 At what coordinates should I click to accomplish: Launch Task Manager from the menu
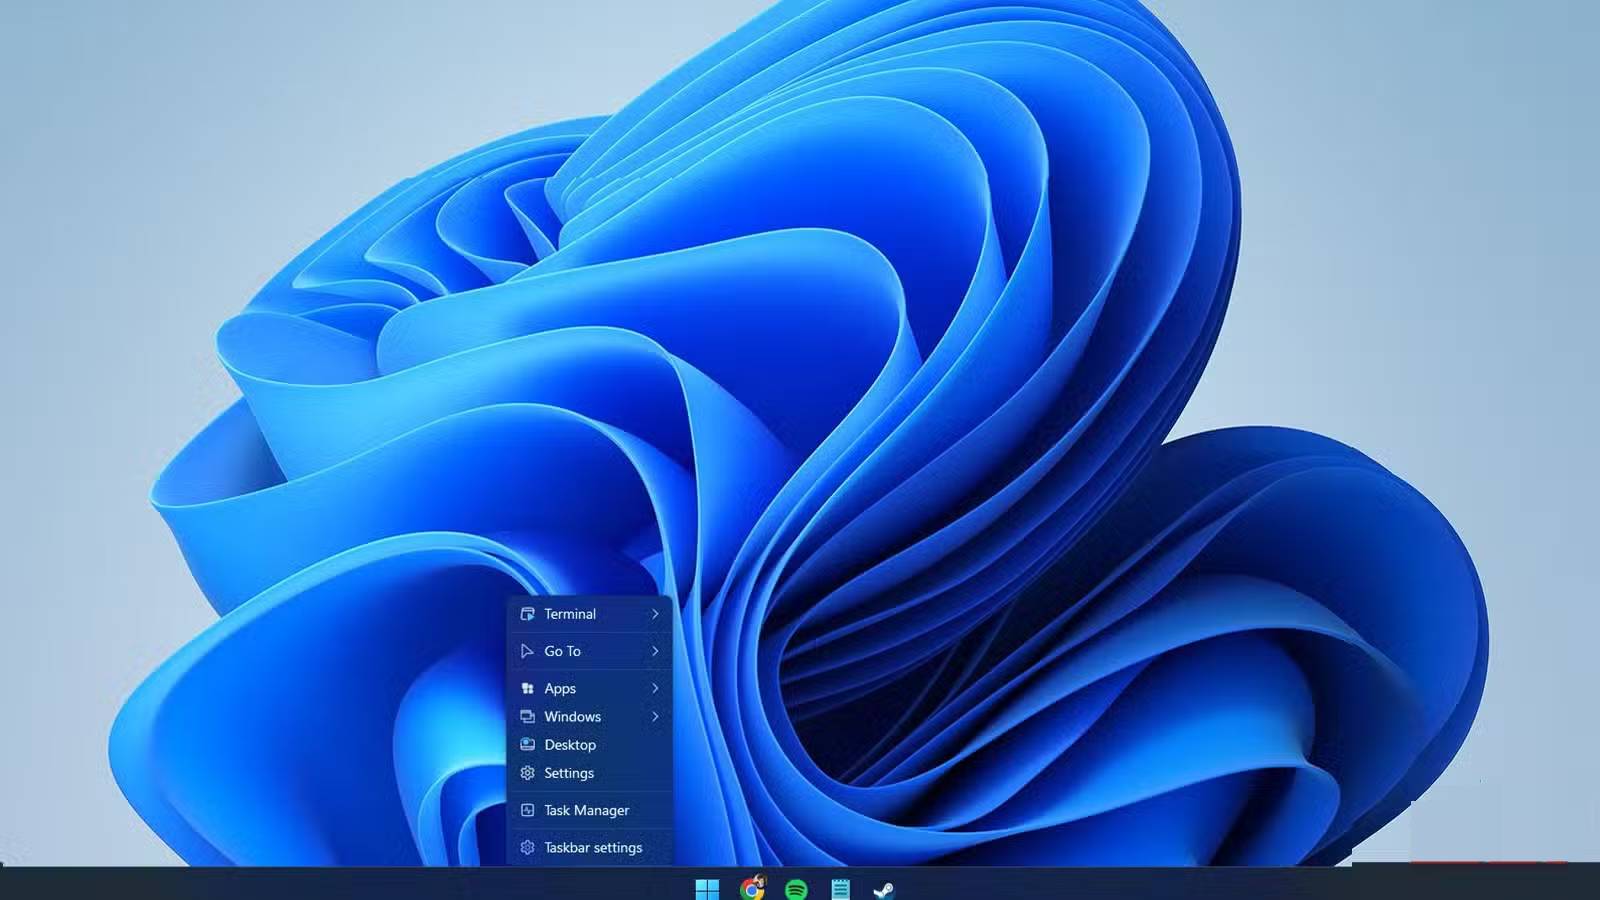pyautogui.click(x=586, y=810)
